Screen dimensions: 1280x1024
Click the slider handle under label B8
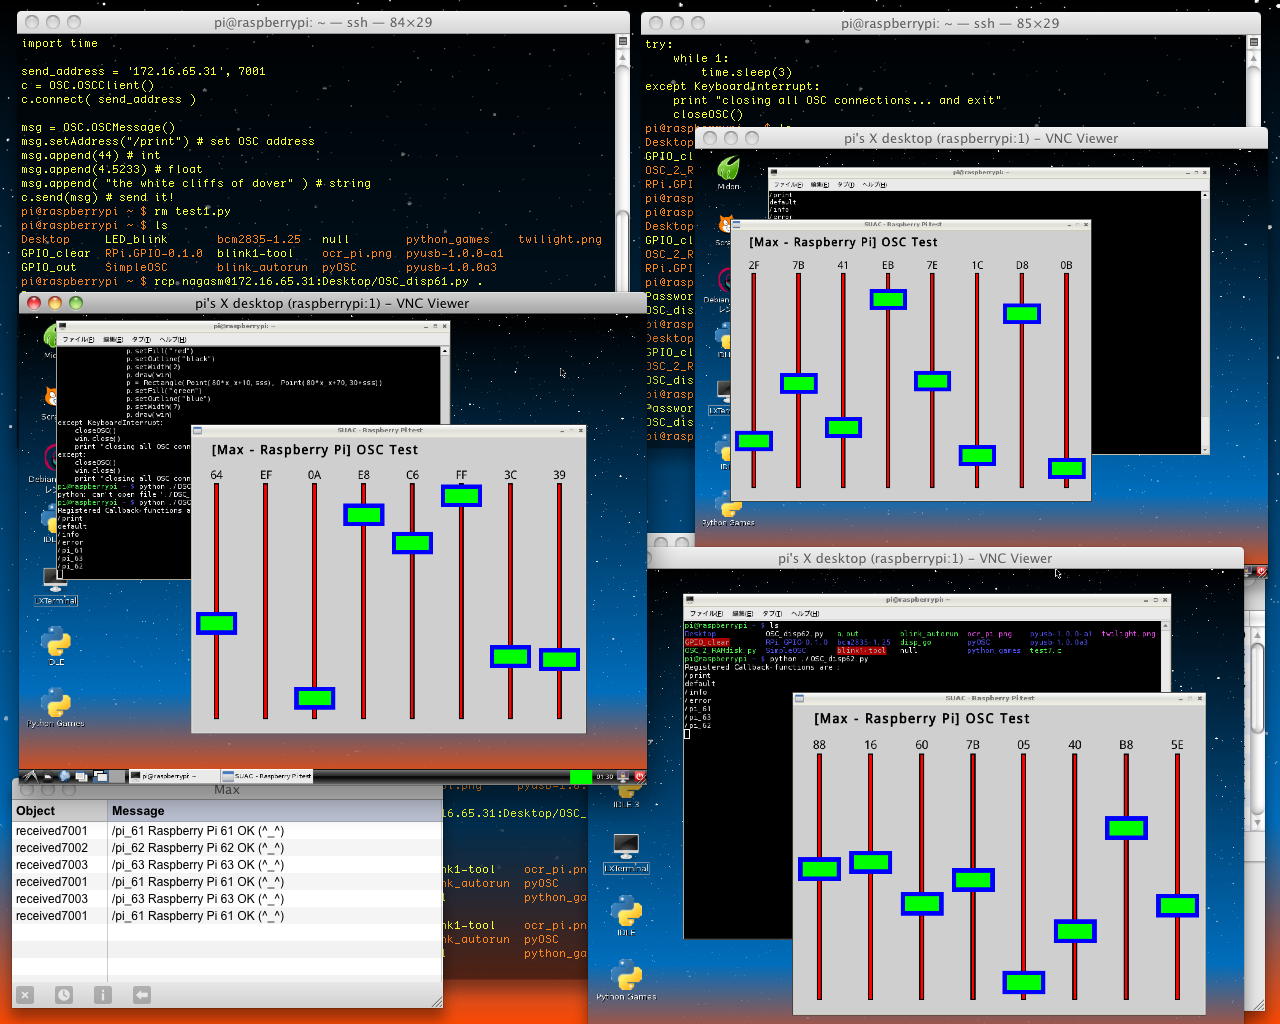pos(1126,828)
